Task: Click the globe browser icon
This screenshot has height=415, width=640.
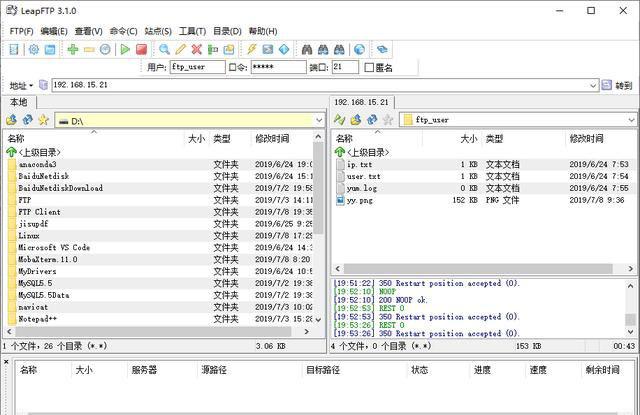Action: [x=359, y=49]
